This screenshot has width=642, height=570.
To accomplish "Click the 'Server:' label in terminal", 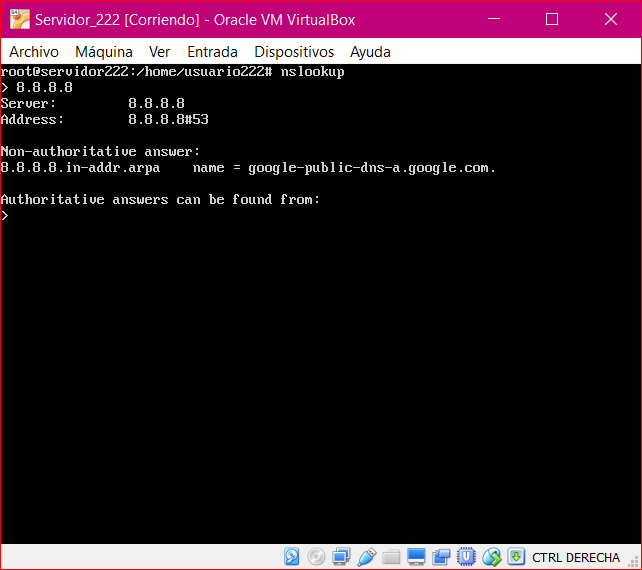I will coord(28,103).
